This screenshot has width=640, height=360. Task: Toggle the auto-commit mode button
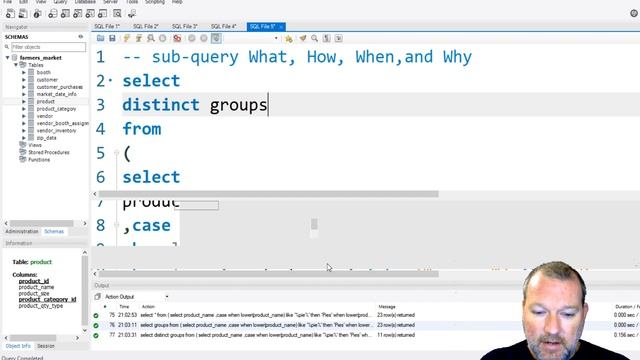(216, 38)
